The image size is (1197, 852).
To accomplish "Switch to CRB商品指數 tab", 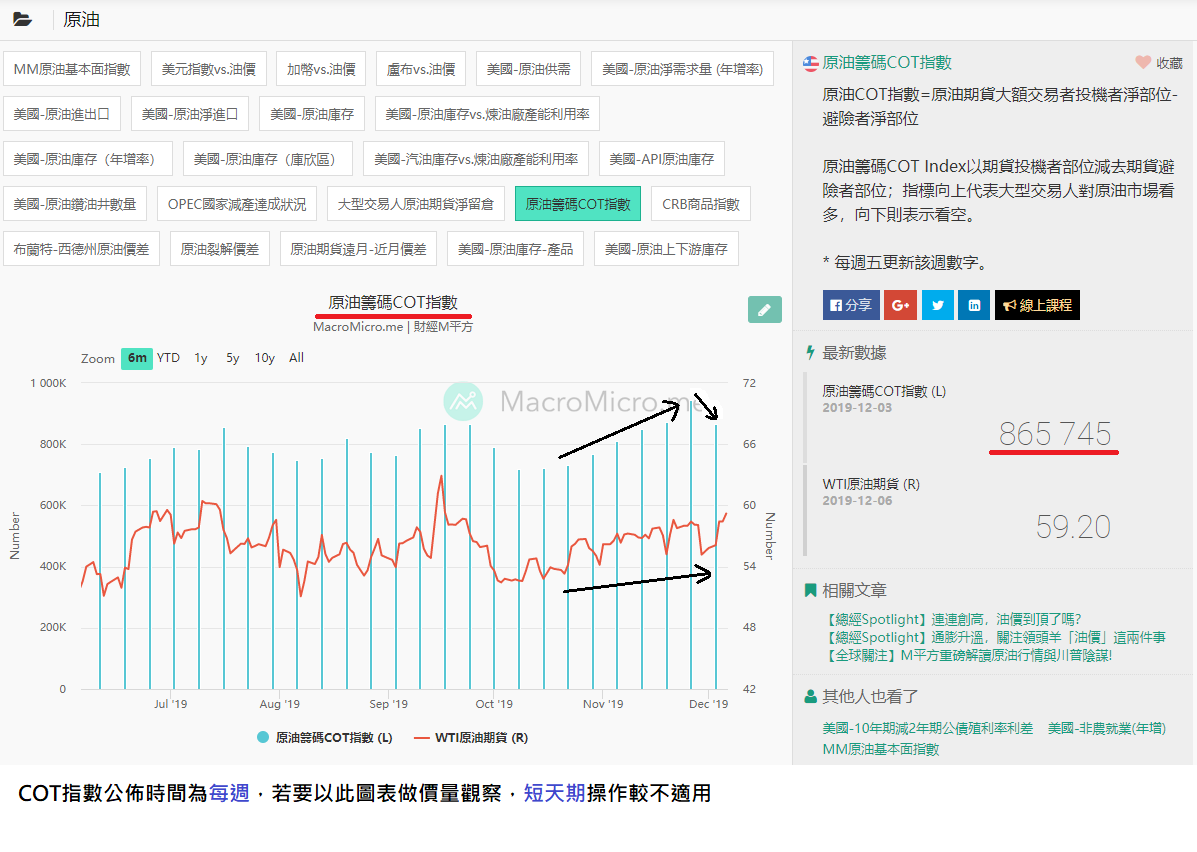I will (701, 204).
